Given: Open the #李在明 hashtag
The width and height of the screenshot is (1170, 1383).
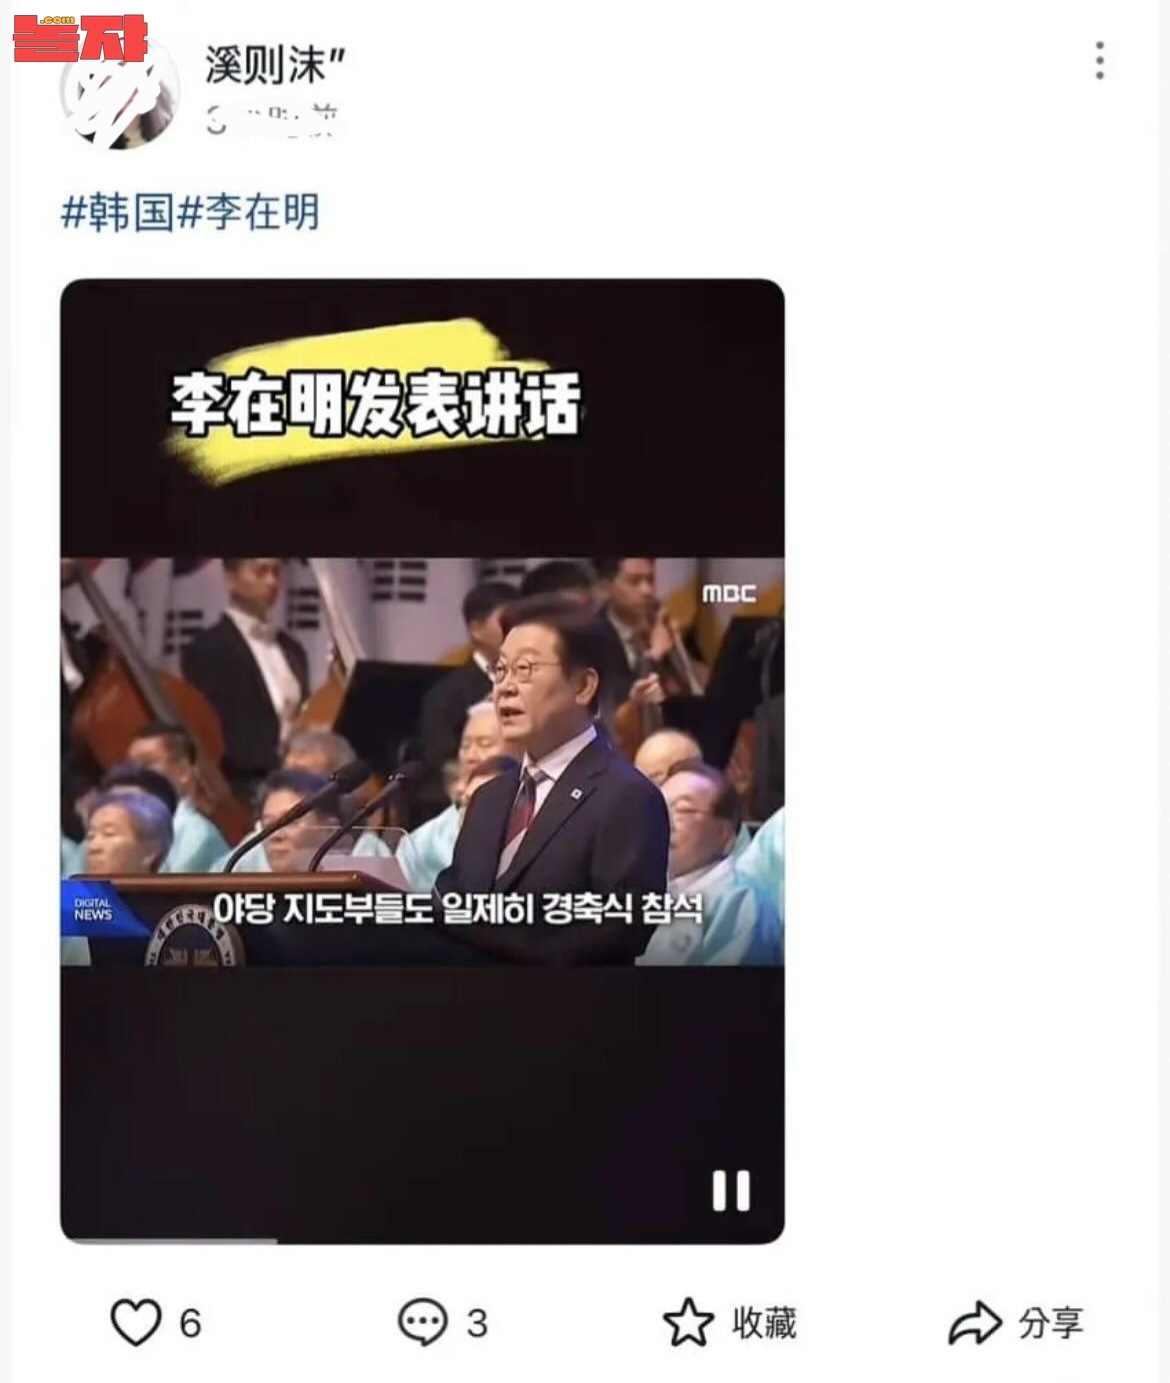Looking at the screenshot, I should click(249, 212).
